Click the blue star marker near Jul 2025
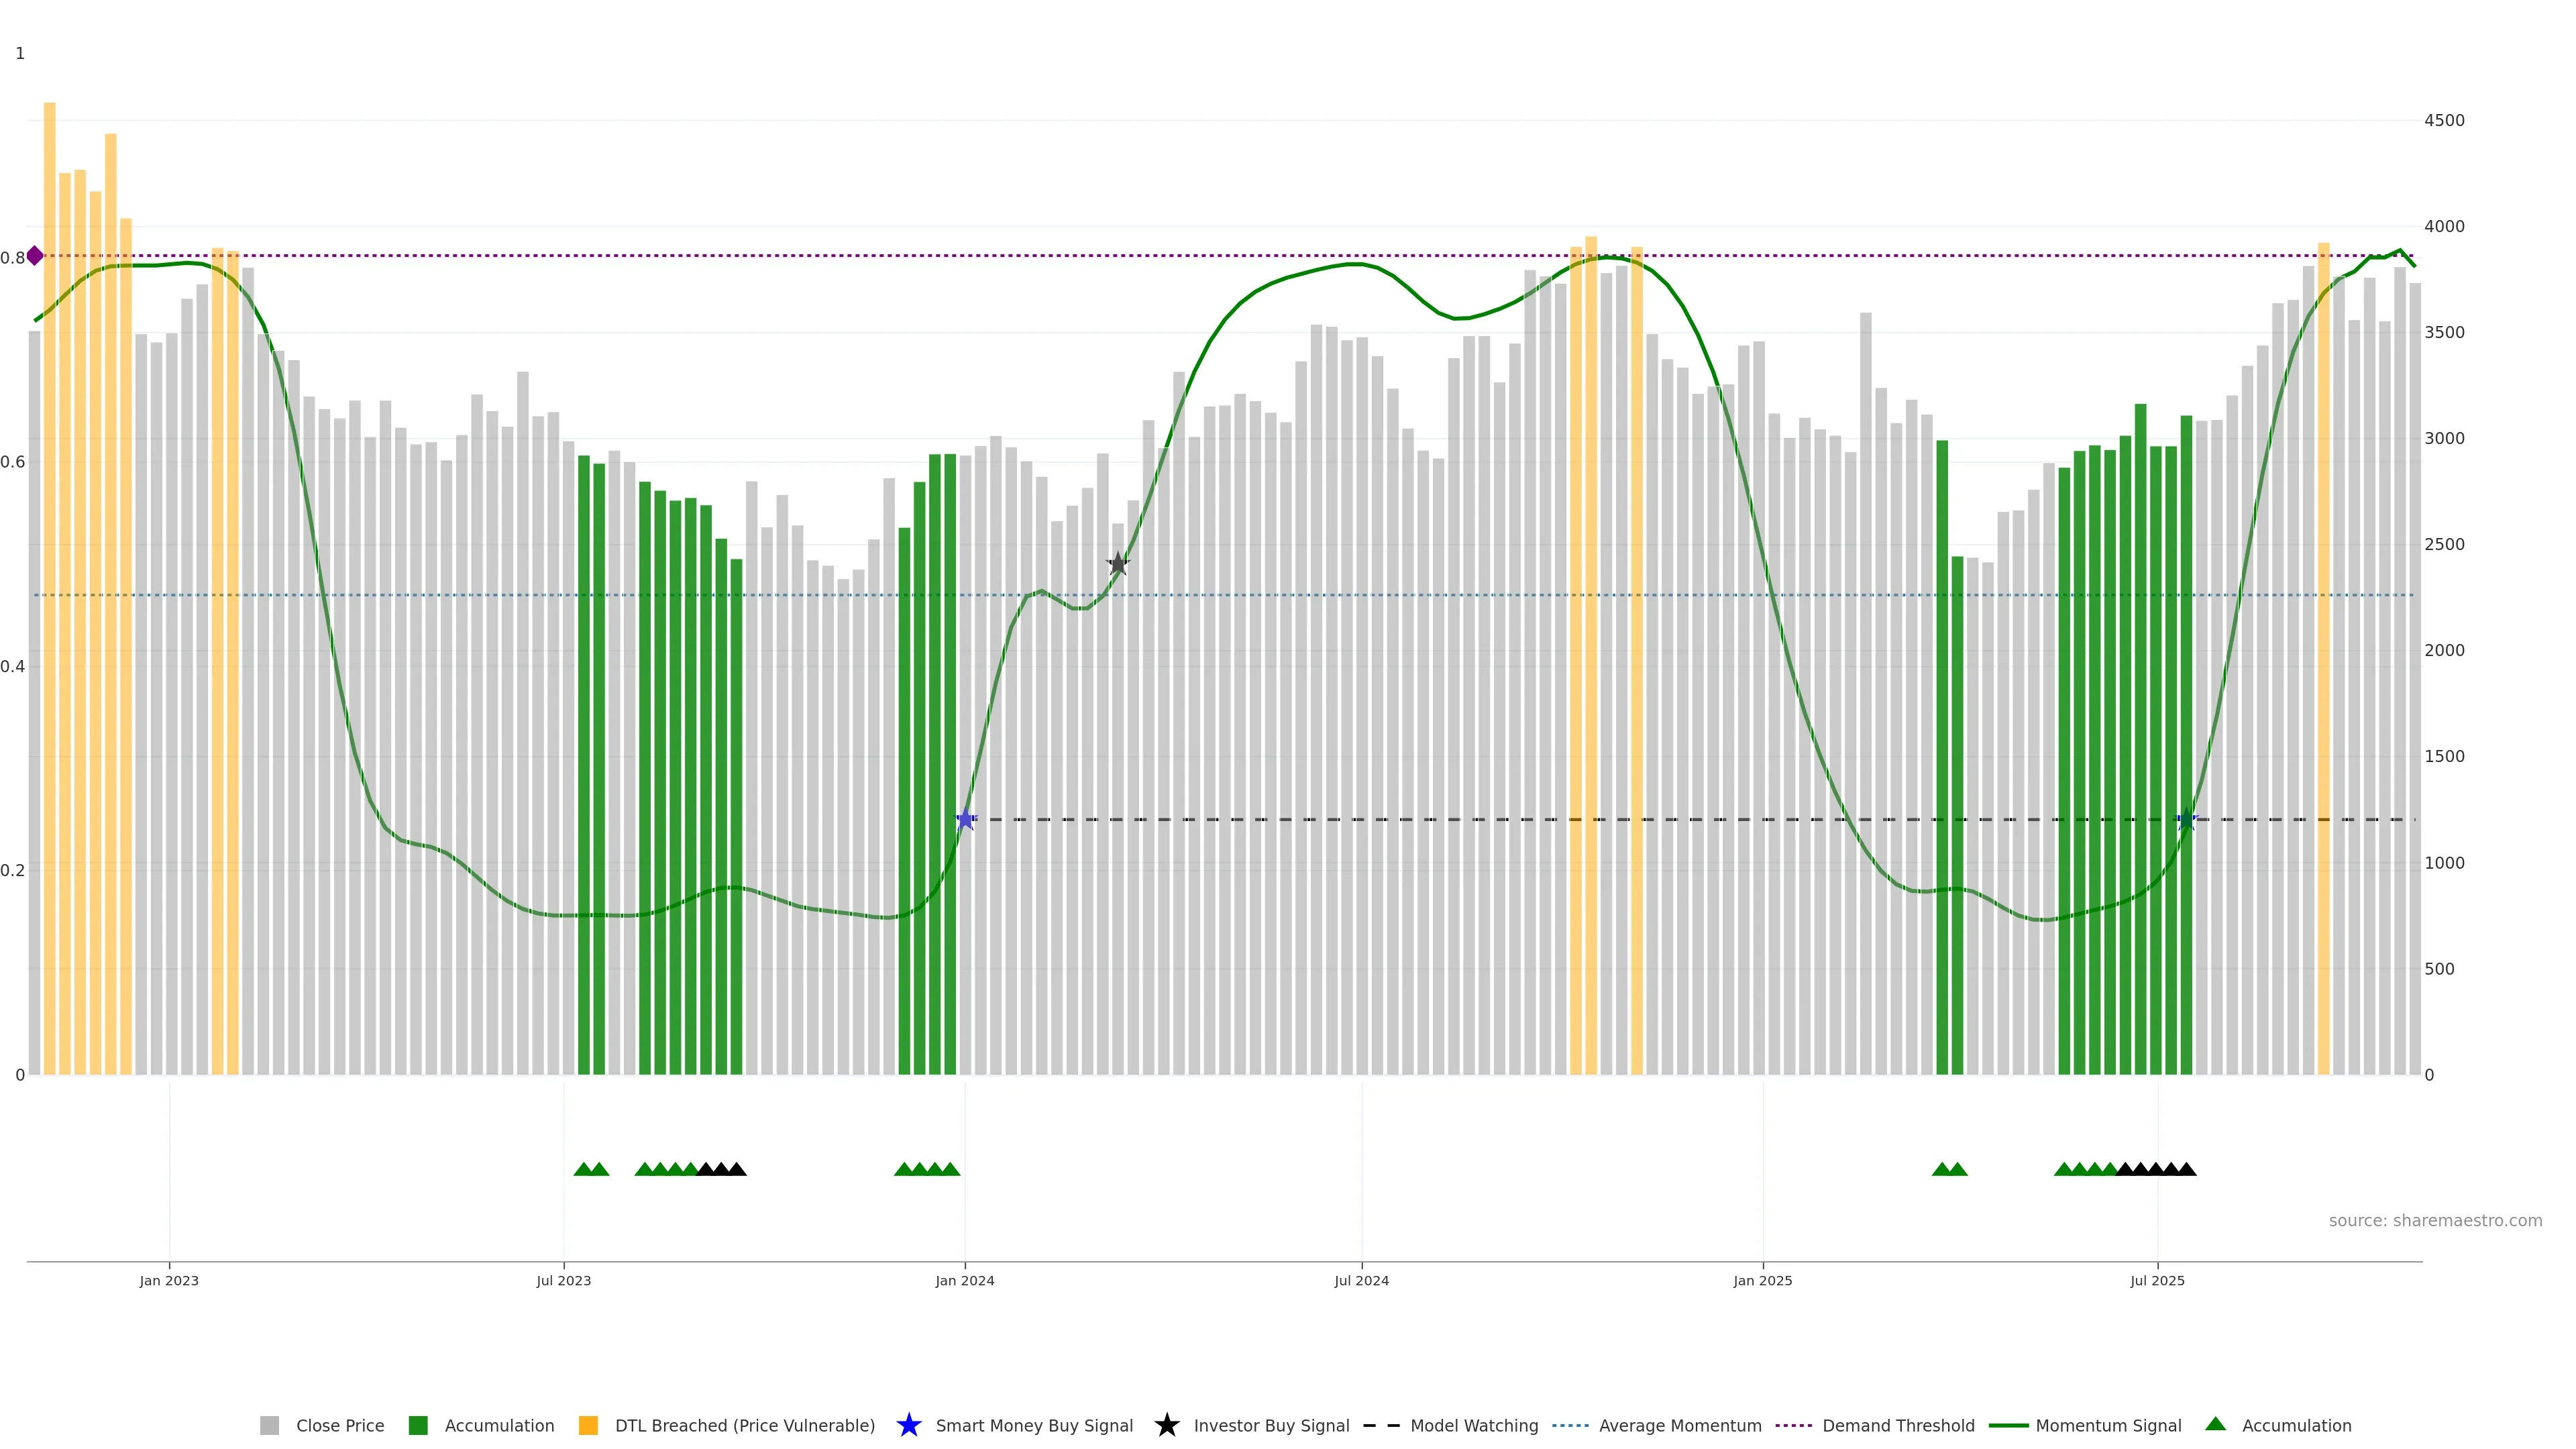The image size is (2576, 1449). point(2186,819)
